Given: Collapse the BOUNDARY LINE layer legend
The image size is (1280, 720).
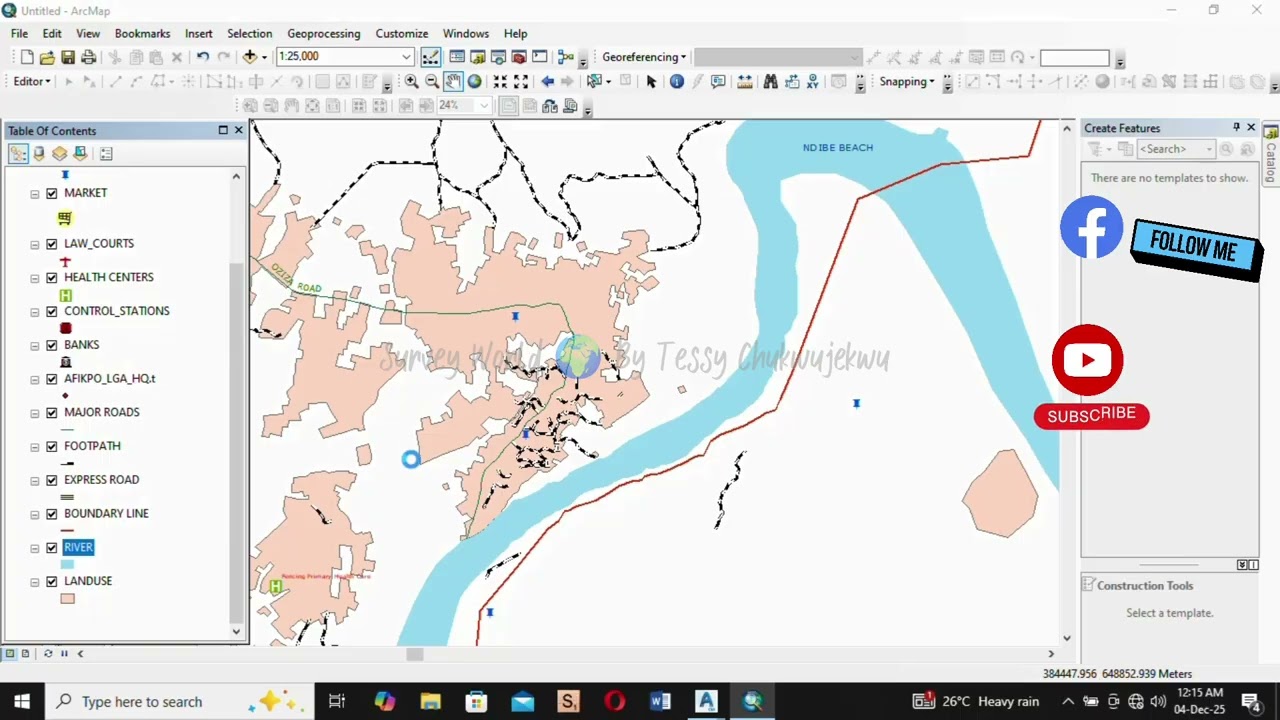Looking at the screenshot, I should click(x=35, y=514).
